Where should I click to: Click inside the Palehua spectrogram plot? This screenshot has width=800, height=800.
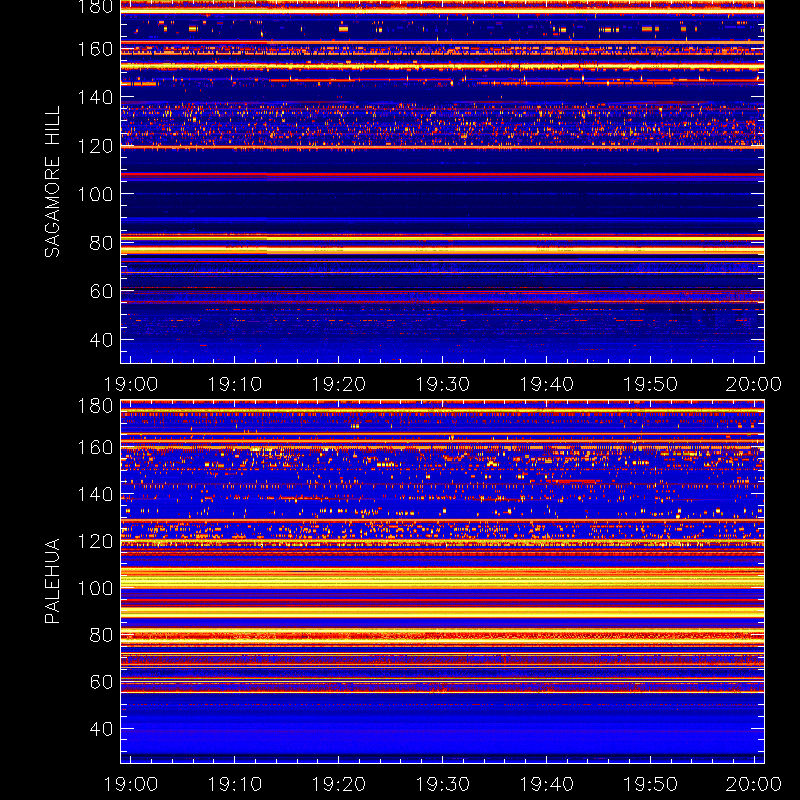[442, 582]
